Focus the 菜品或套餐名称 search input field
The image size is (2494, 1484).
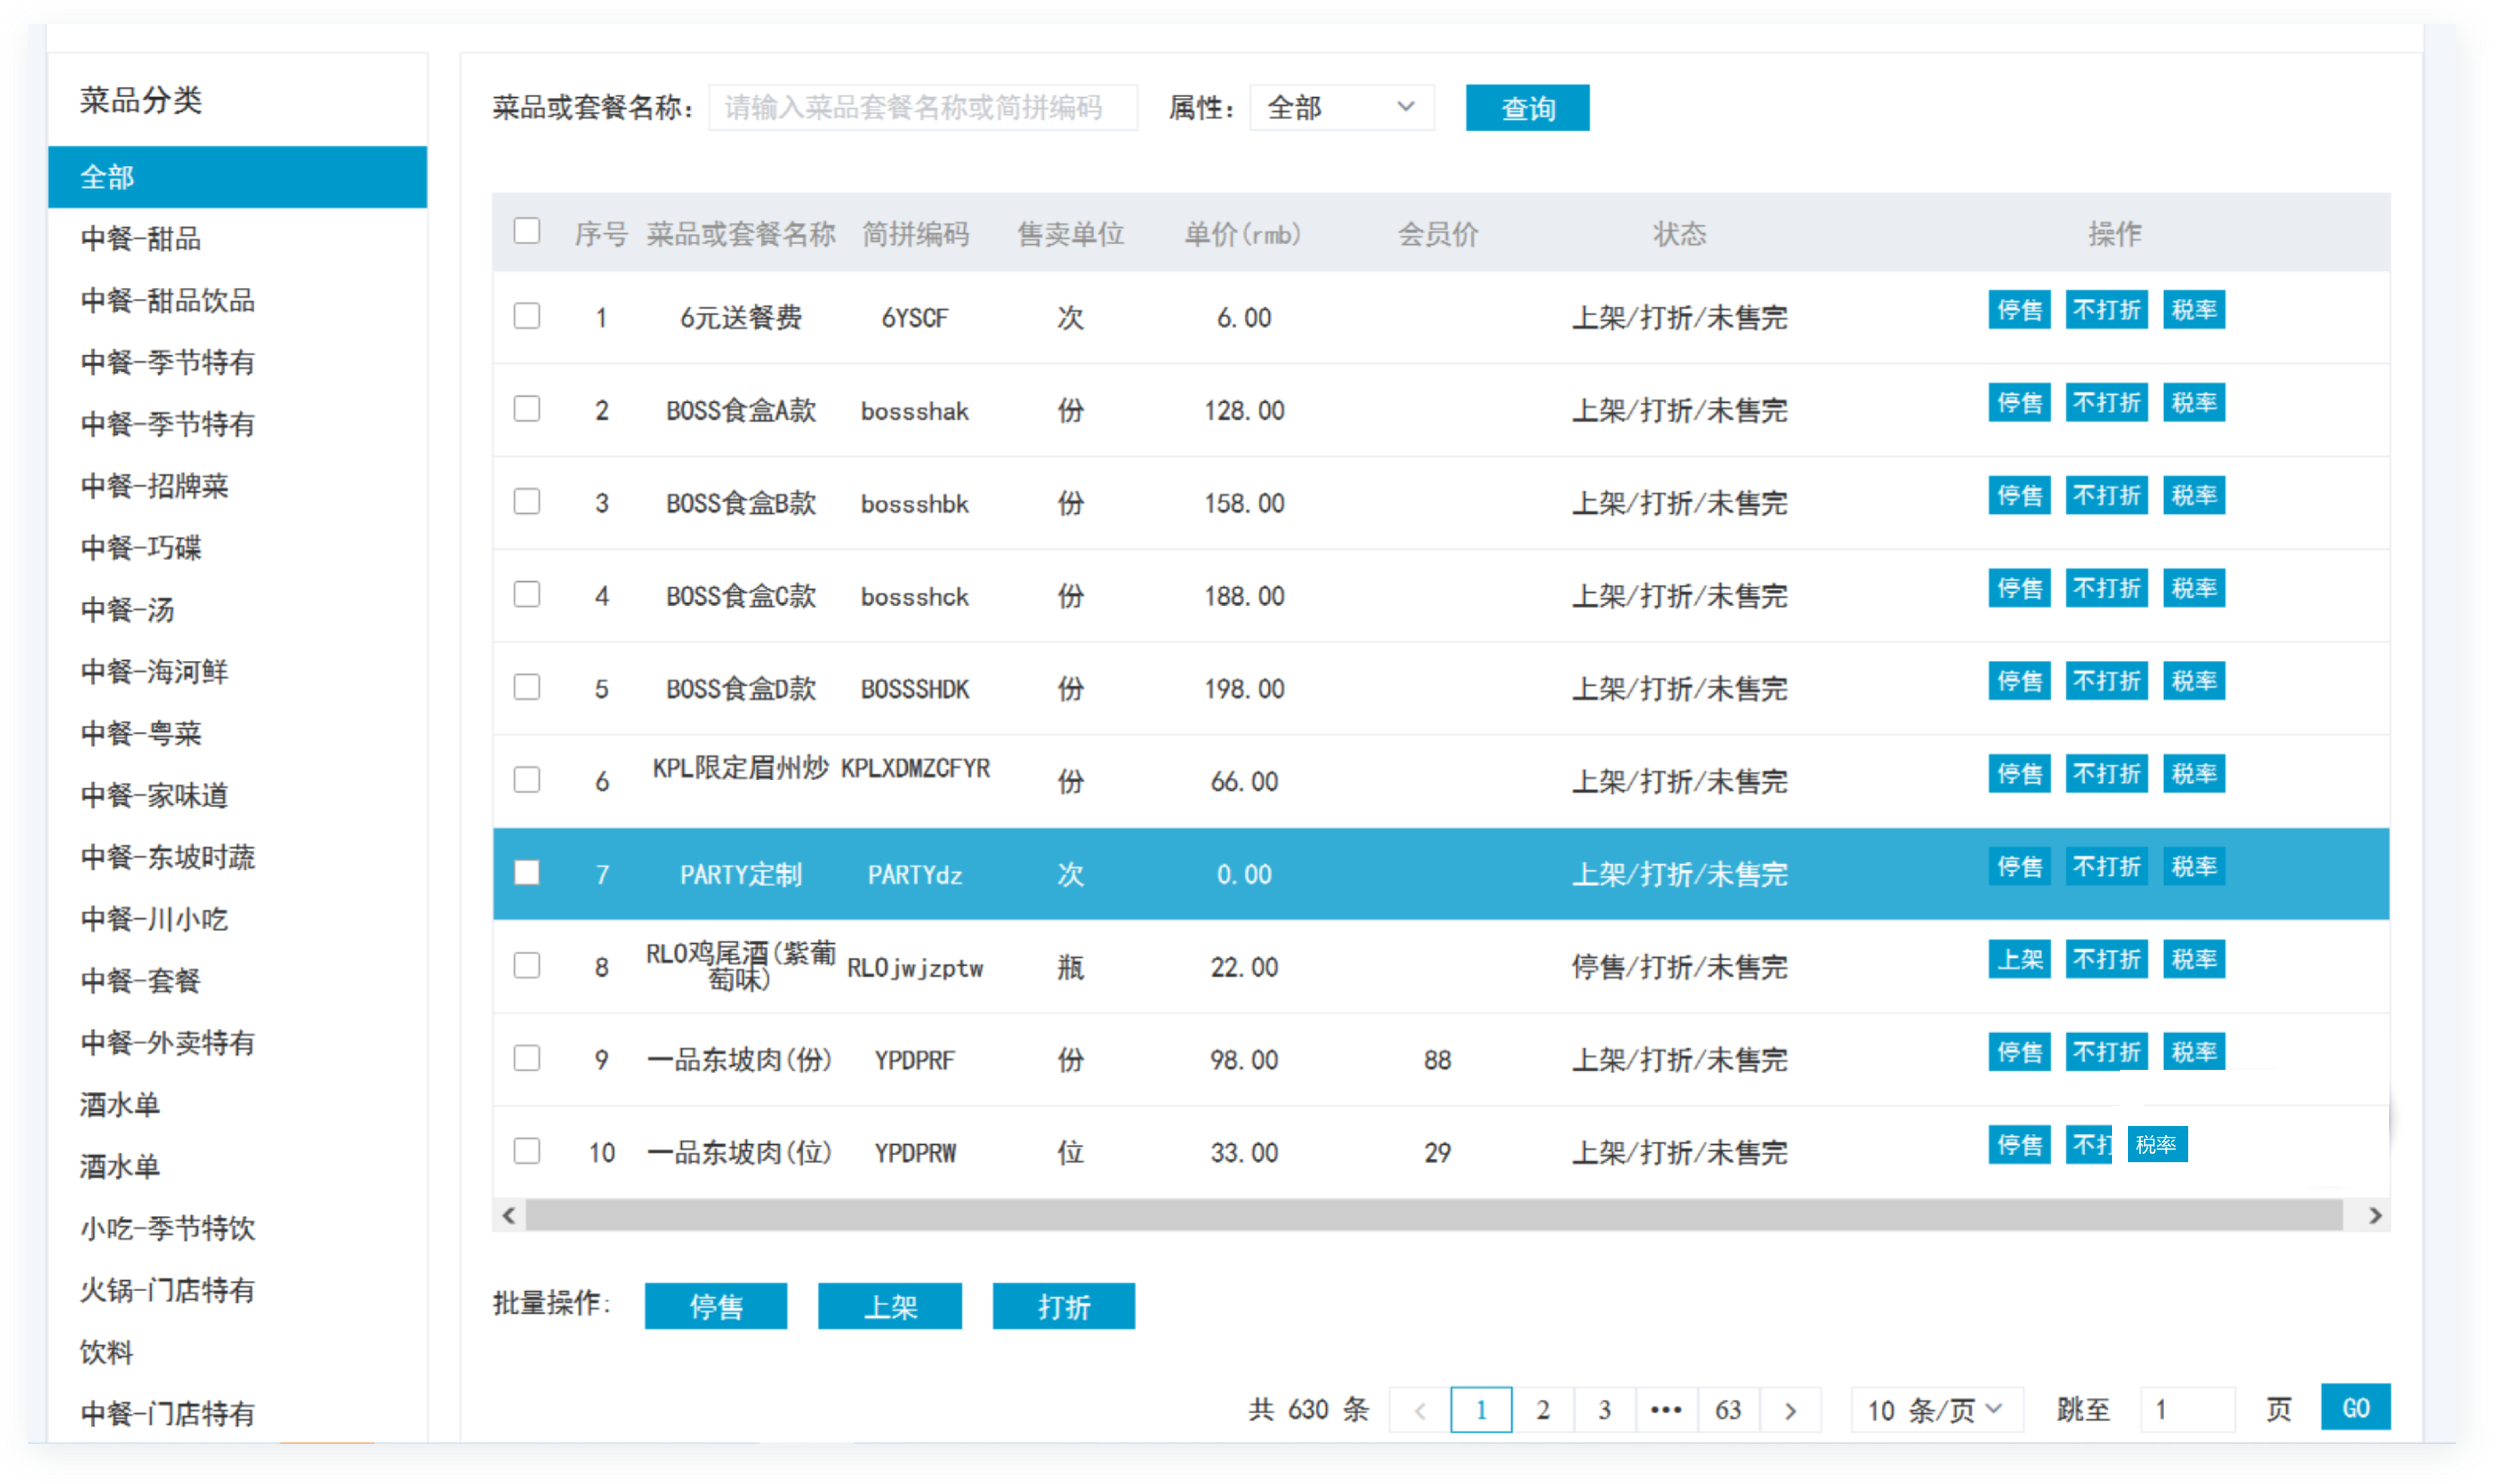pos(922,107)
